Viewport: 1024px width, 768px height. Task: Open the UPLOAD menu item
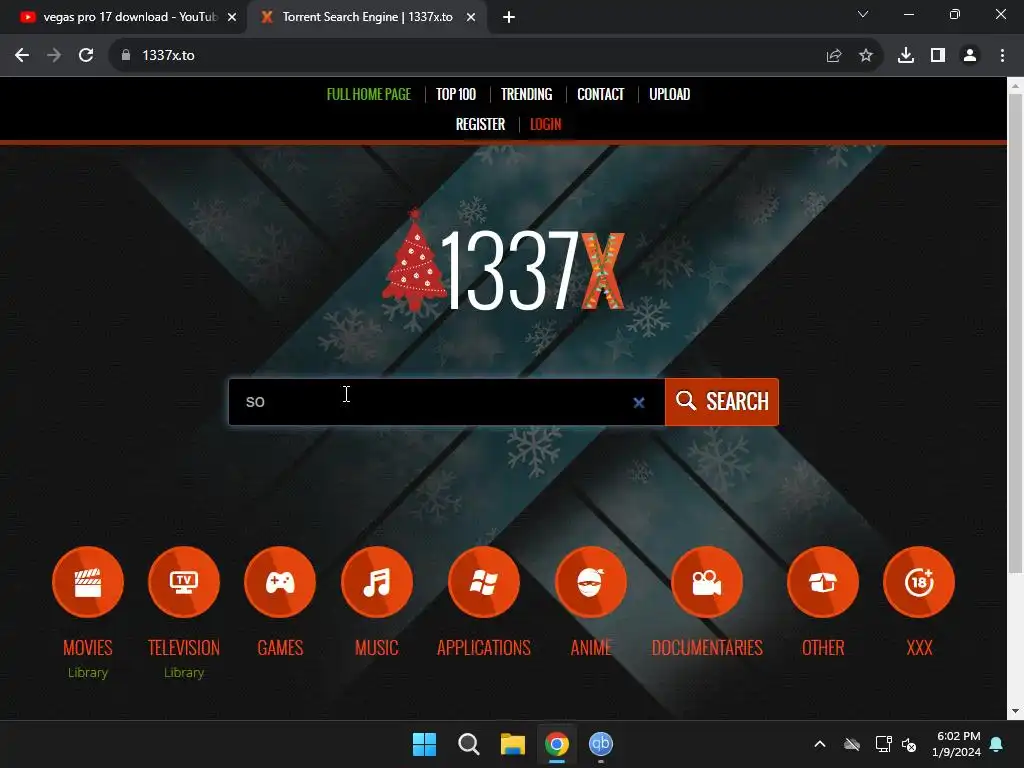coord(669,94)
